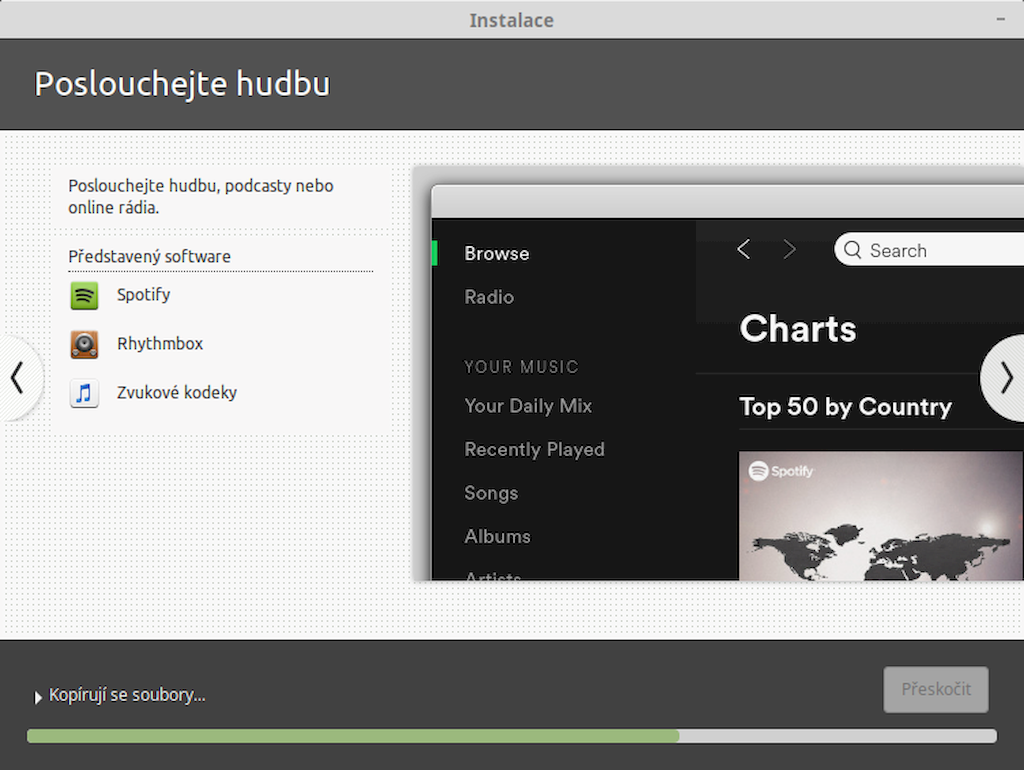The image size is (1024, 770).
Task: Select Browse in Spotify sidebar
Action: [496, 253]
